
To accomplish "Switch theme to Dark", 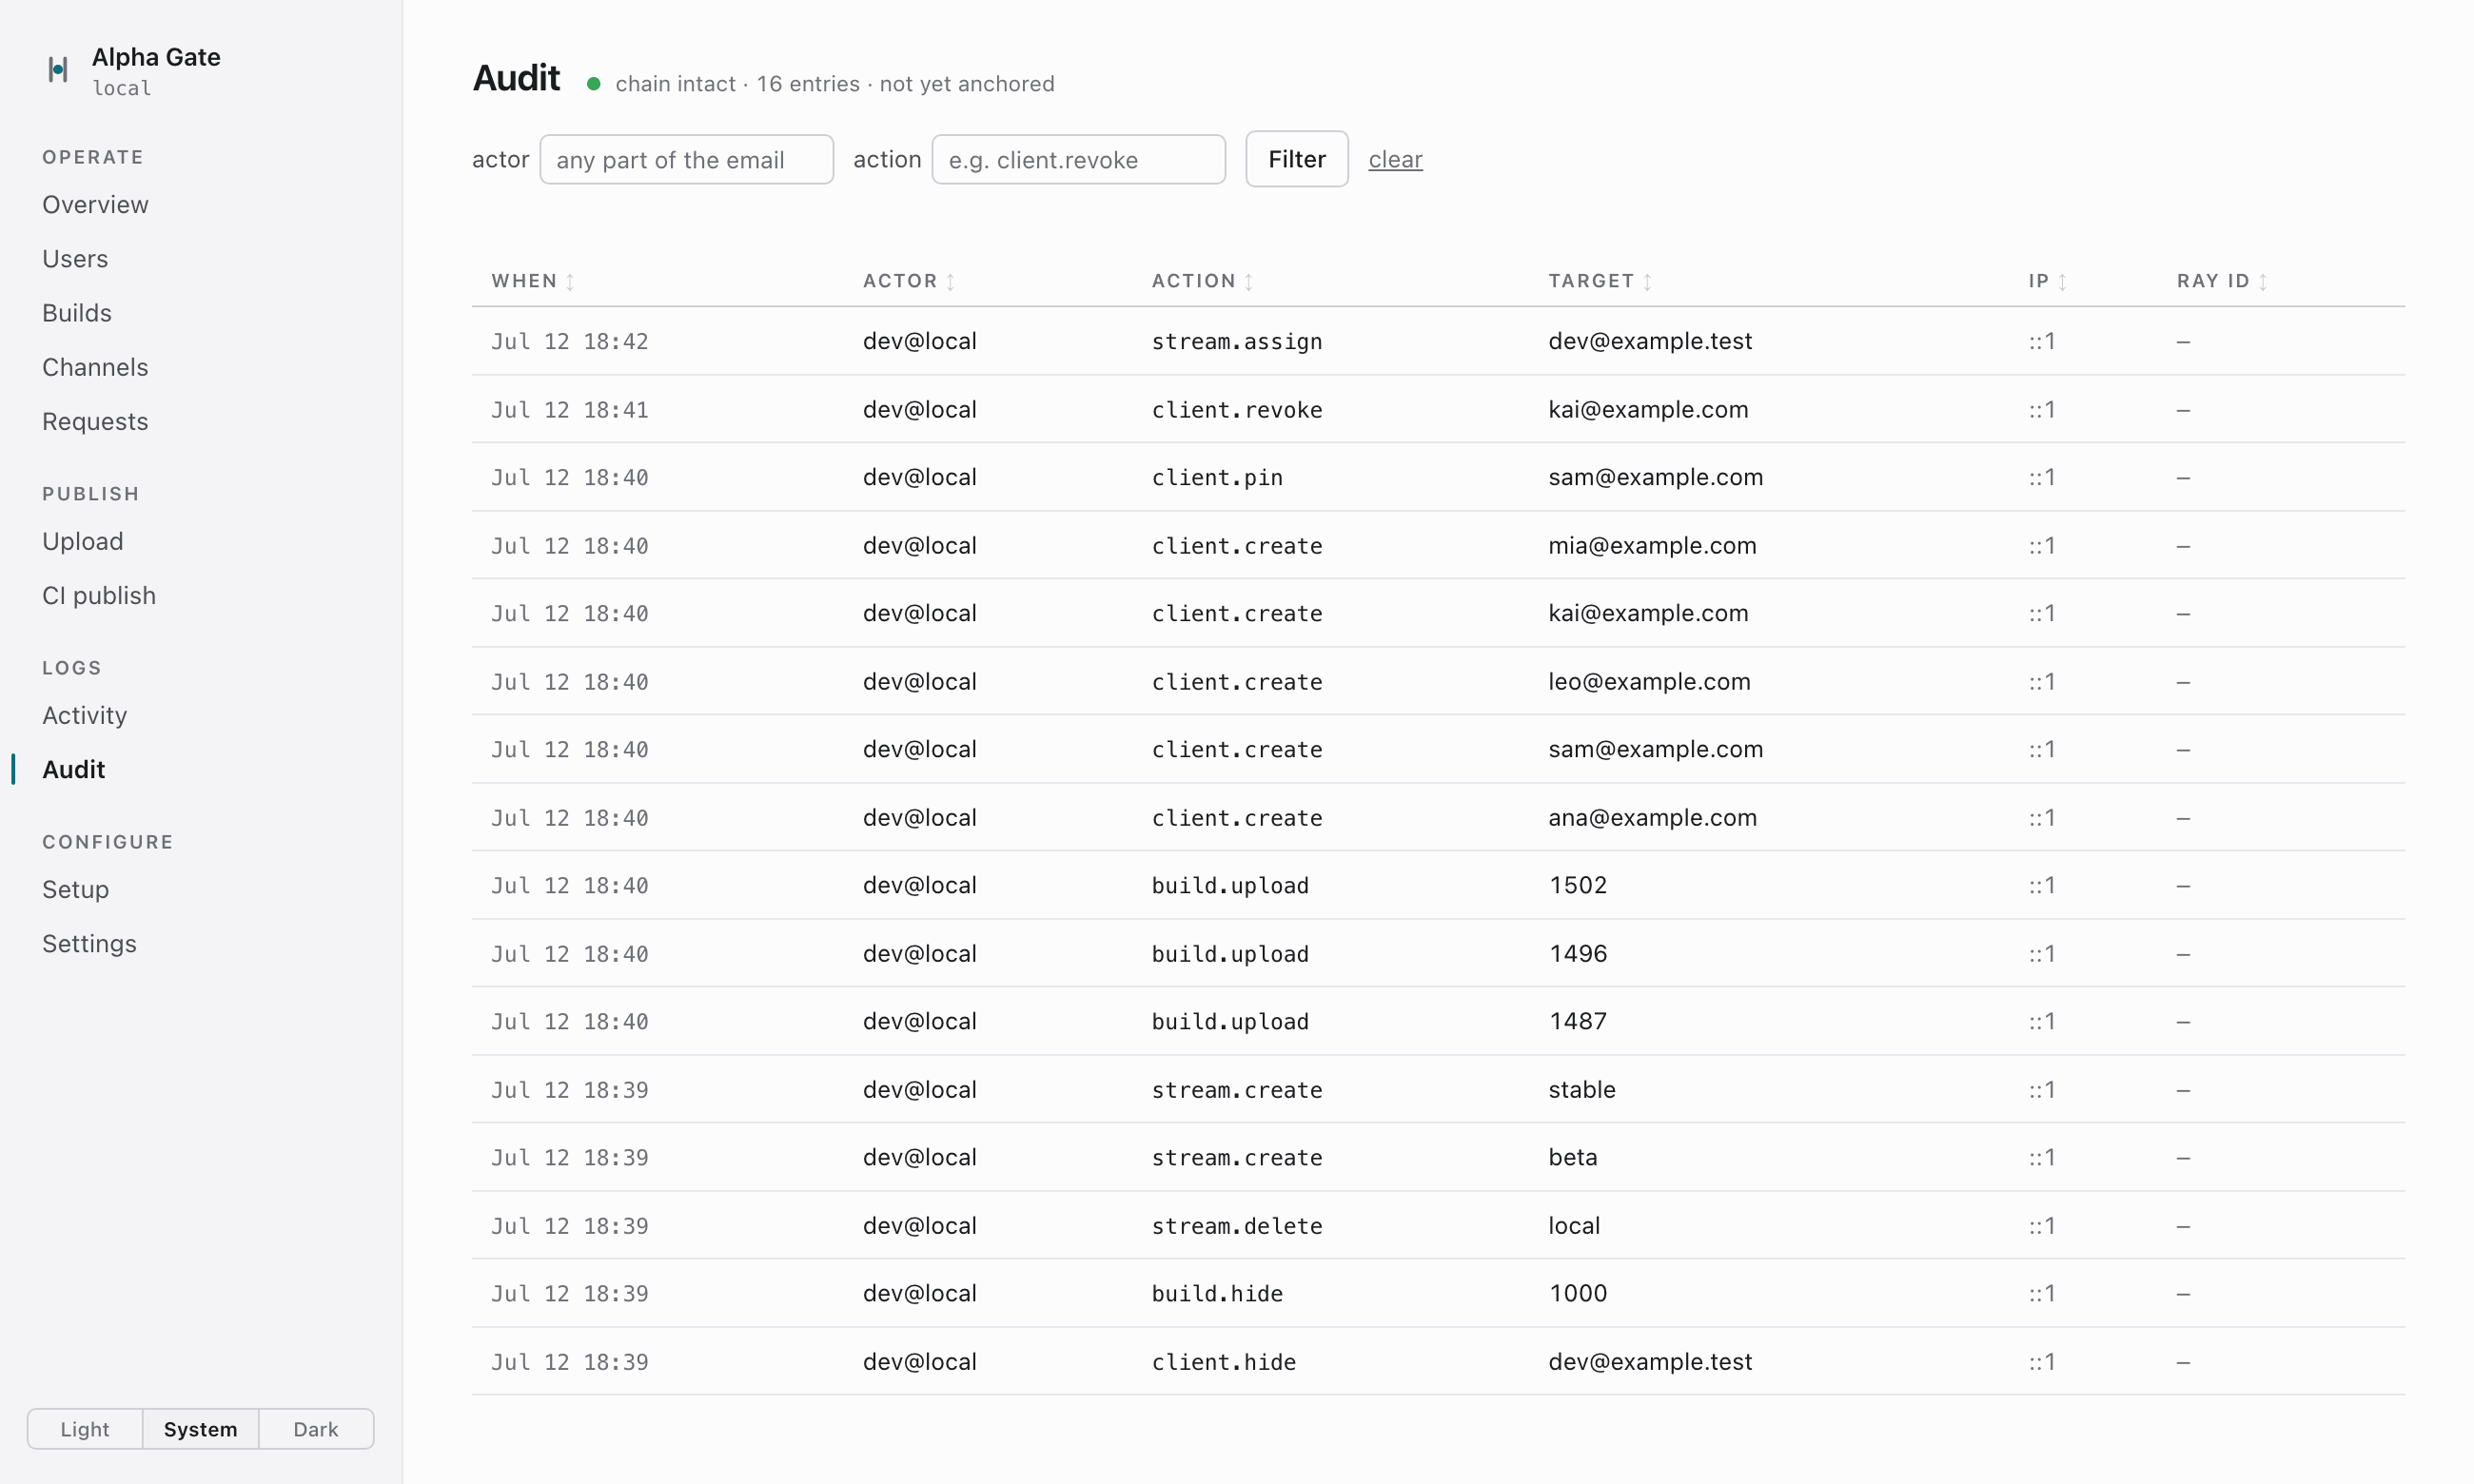I will click(316, 1429).
